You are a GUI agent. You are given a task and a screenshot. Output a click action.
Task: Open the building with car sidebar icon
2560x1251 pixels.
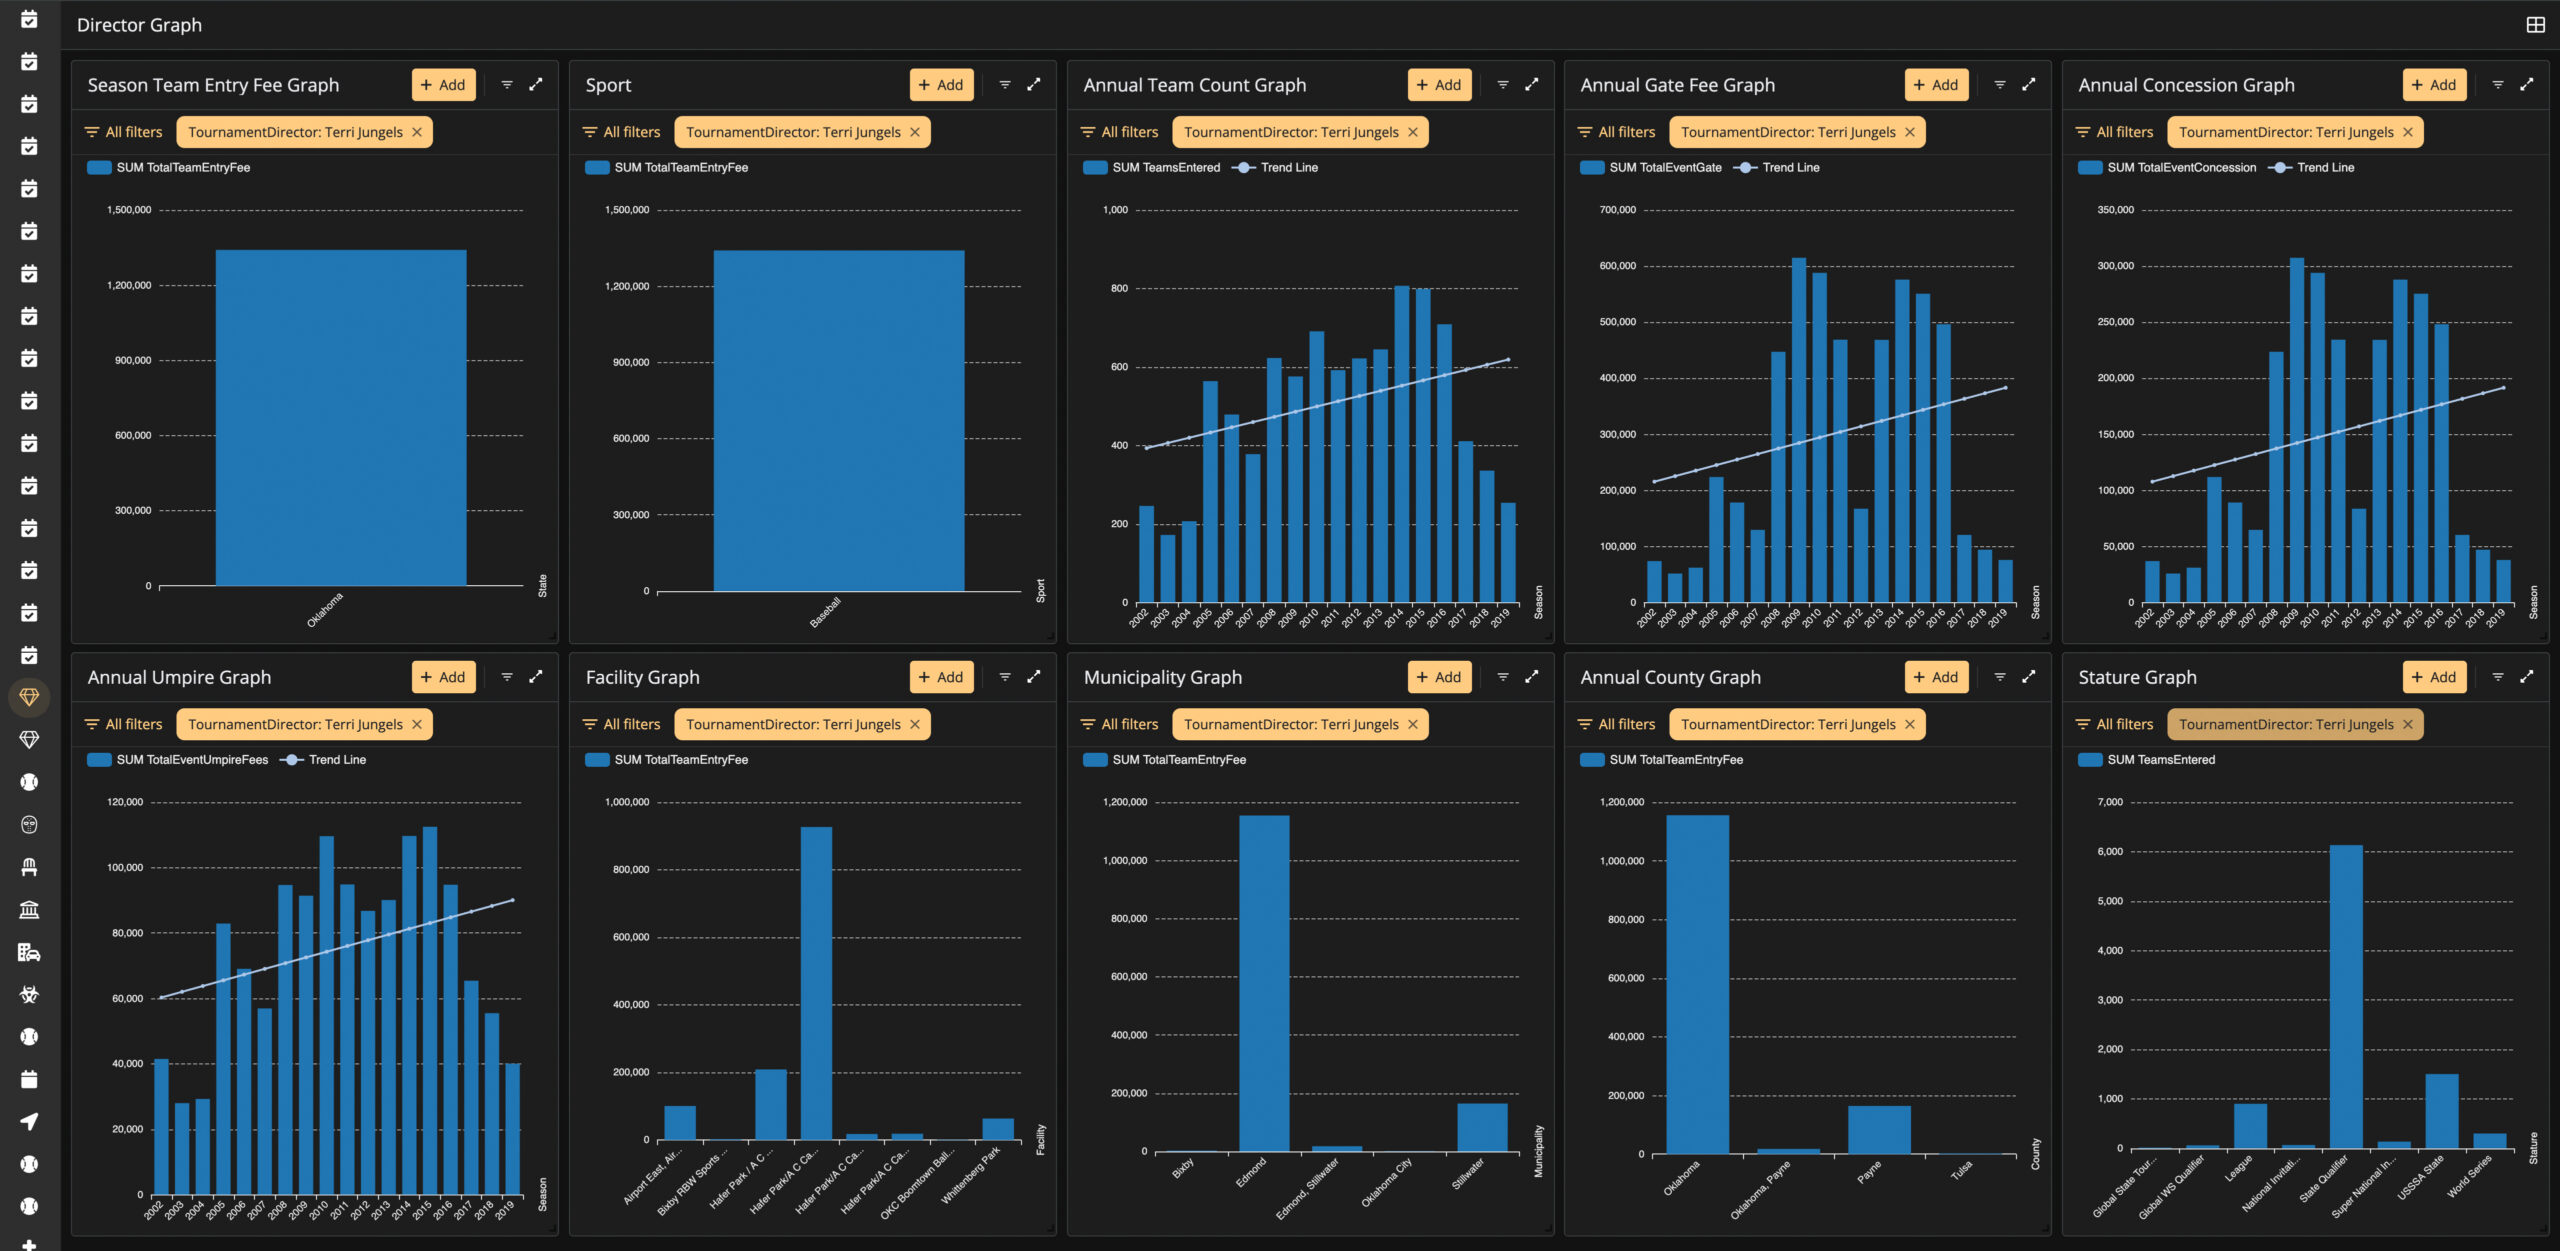[x=29, y=952]
